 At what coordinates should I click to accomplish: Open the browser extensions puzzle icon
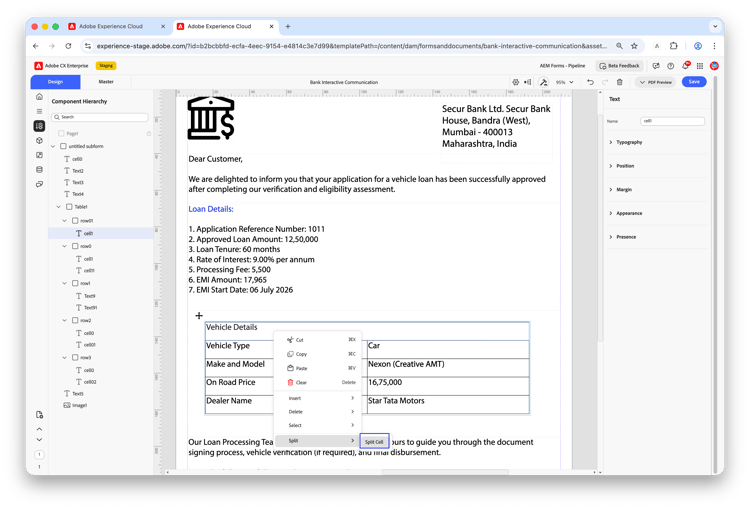673,46
